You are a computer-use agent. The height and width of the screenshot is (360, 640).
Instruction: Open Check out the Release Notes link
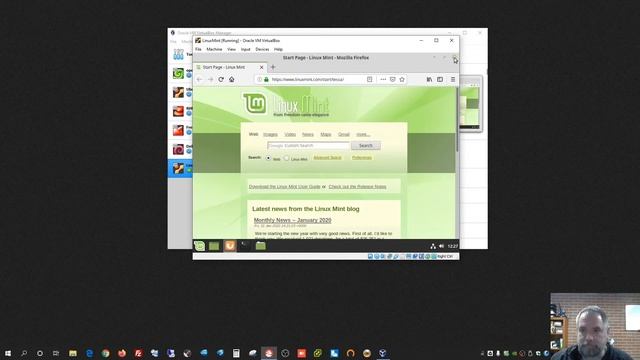click(x=357, y=187)
